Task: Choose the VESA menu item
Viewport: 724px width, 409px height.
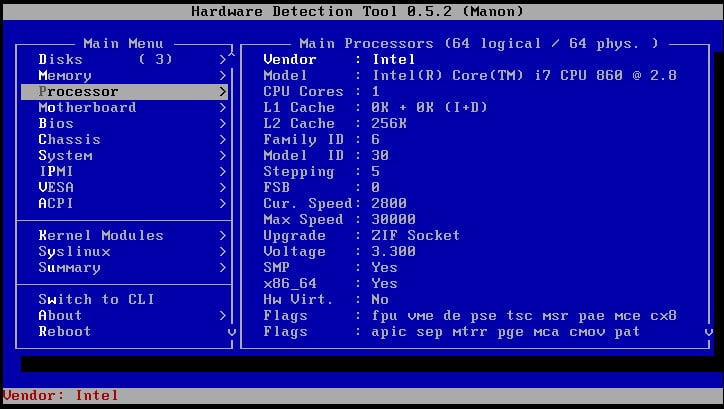Action: point(124,187)
